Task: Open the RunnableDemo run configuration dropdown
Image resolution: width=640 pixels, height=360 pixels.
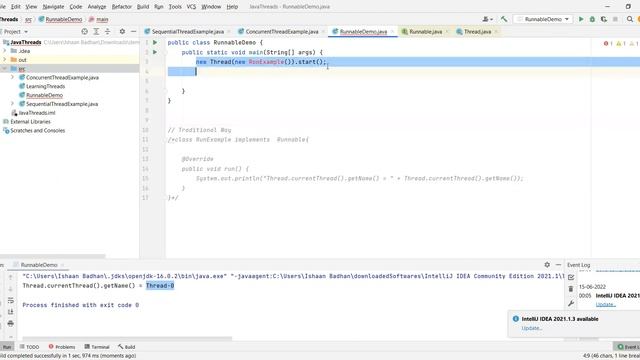Action: 543,19
